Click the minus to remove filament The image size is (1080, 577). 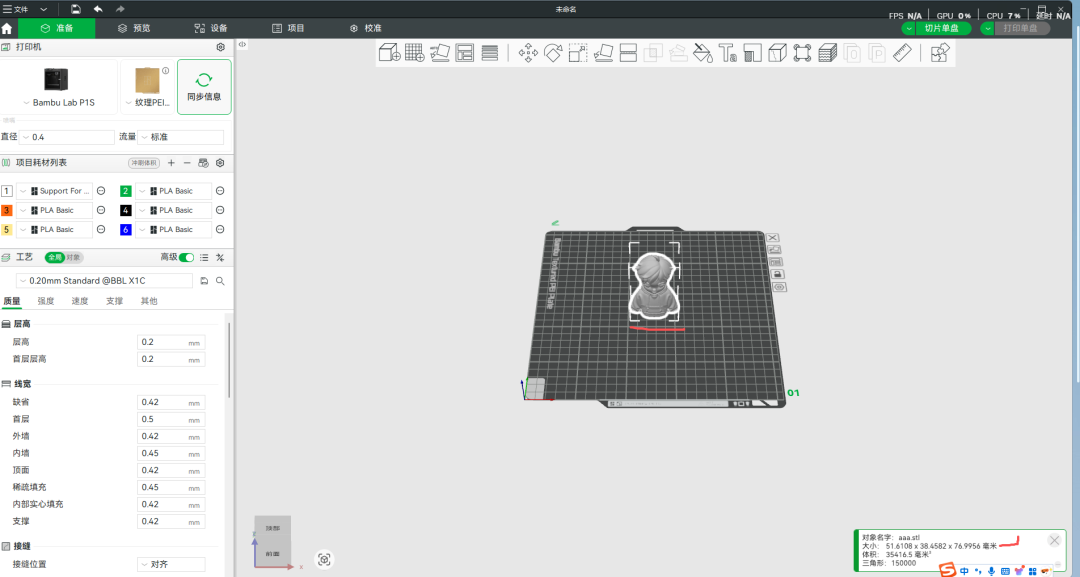pos(187,163)
